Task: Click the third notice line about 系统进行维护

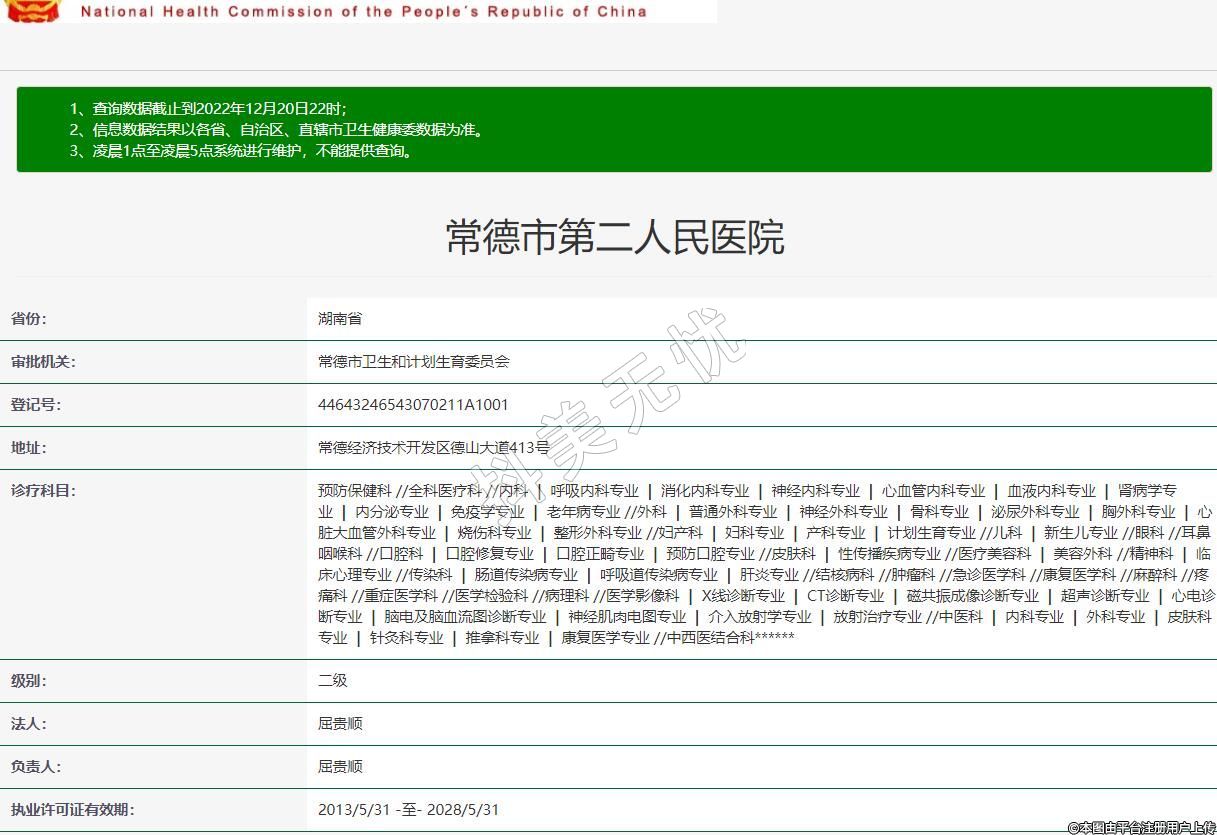Action: [x=240, y=151]
